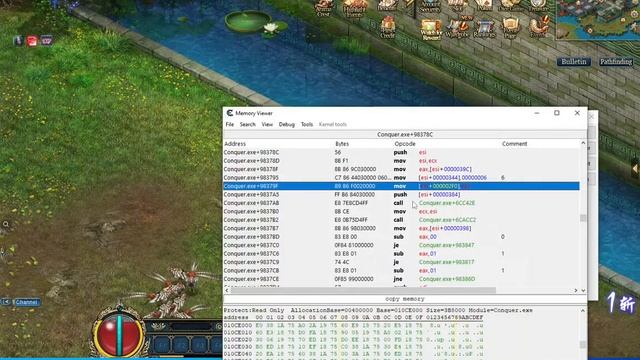The image size is (640, 360).
Task: Select the row Conquer.exe+9837BD sub eax,00
Action: tap(401, 237)
